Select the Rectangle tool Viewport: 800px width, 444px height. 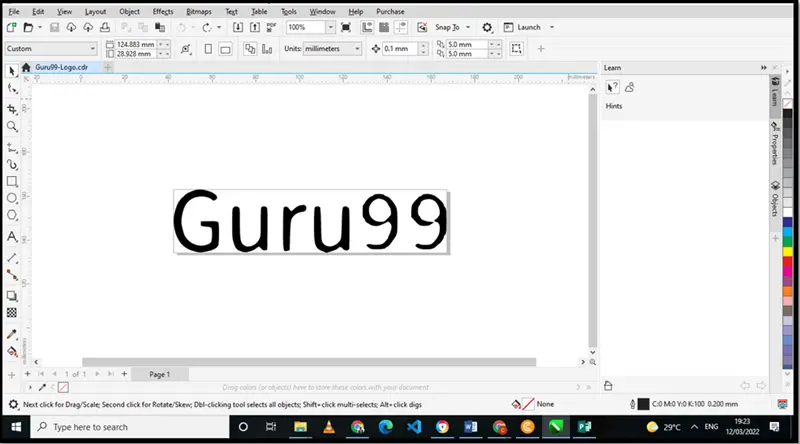tap(12, 181)
